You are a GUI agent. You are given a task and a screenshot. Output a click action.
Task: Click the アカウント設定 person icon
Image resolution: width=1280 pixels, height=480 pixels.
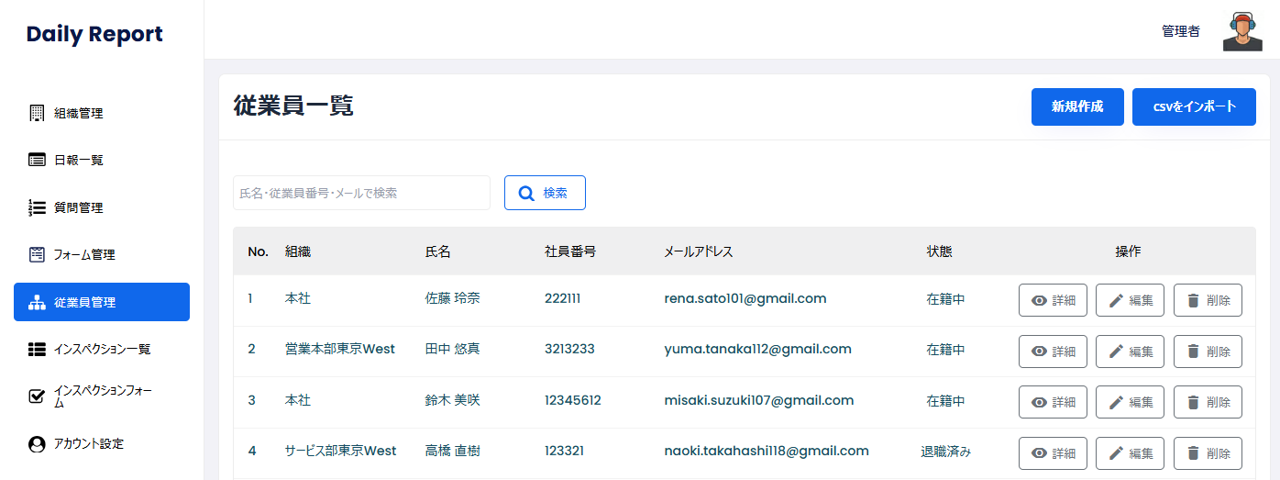37,444
